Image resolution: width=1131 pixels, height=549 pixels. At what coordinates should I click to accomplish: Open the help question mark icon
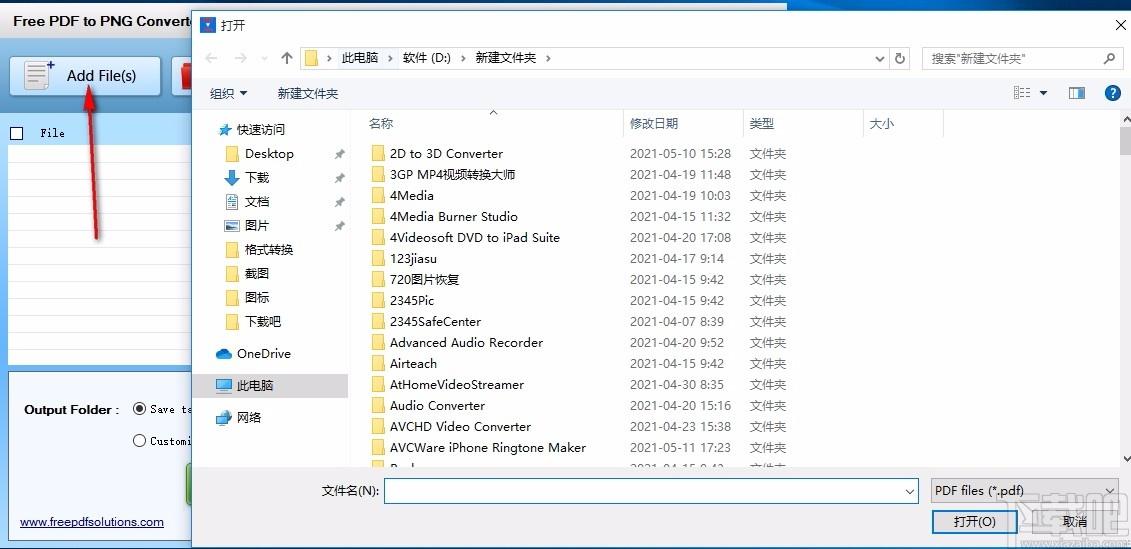(x=1112, y=93)
